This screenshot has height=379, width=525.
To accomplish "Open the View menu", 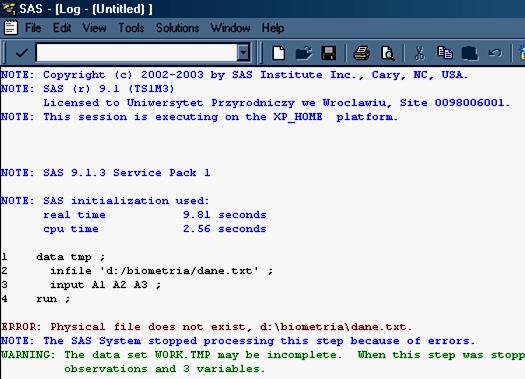I will tap(94, 28).
